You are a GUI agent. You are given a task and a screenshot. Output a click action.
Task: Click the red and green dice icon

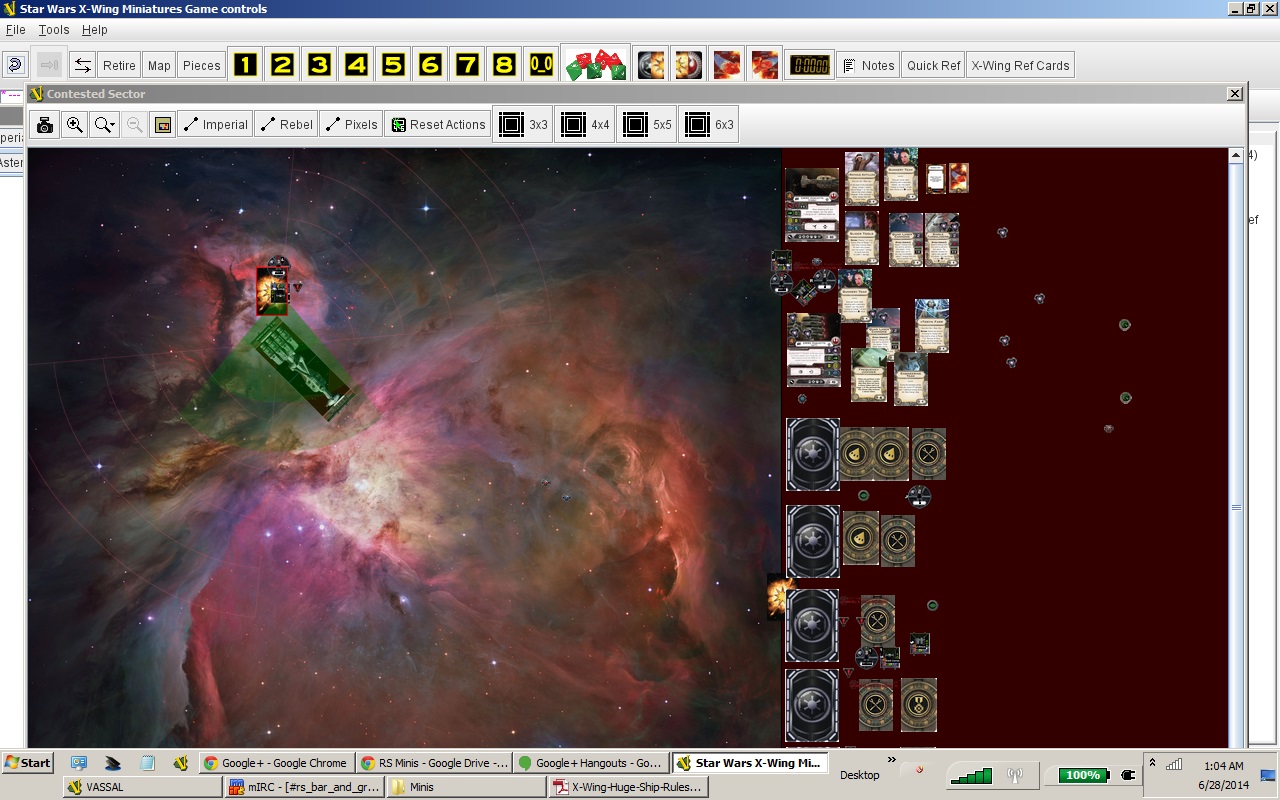click(x=595, y=65)
